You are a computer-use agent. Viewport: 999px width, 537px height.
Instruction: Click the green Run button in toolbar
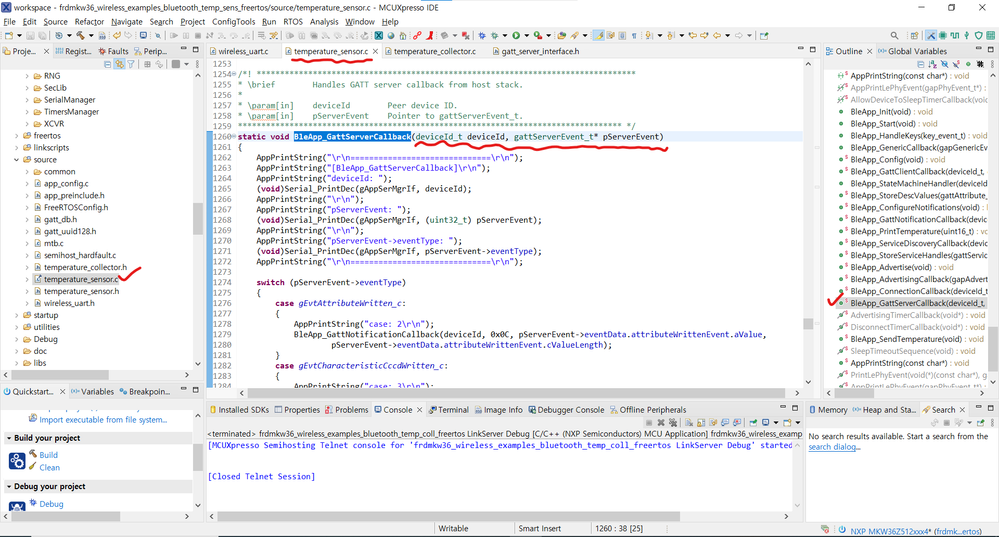pyautogui.click(x=516, y=35)
